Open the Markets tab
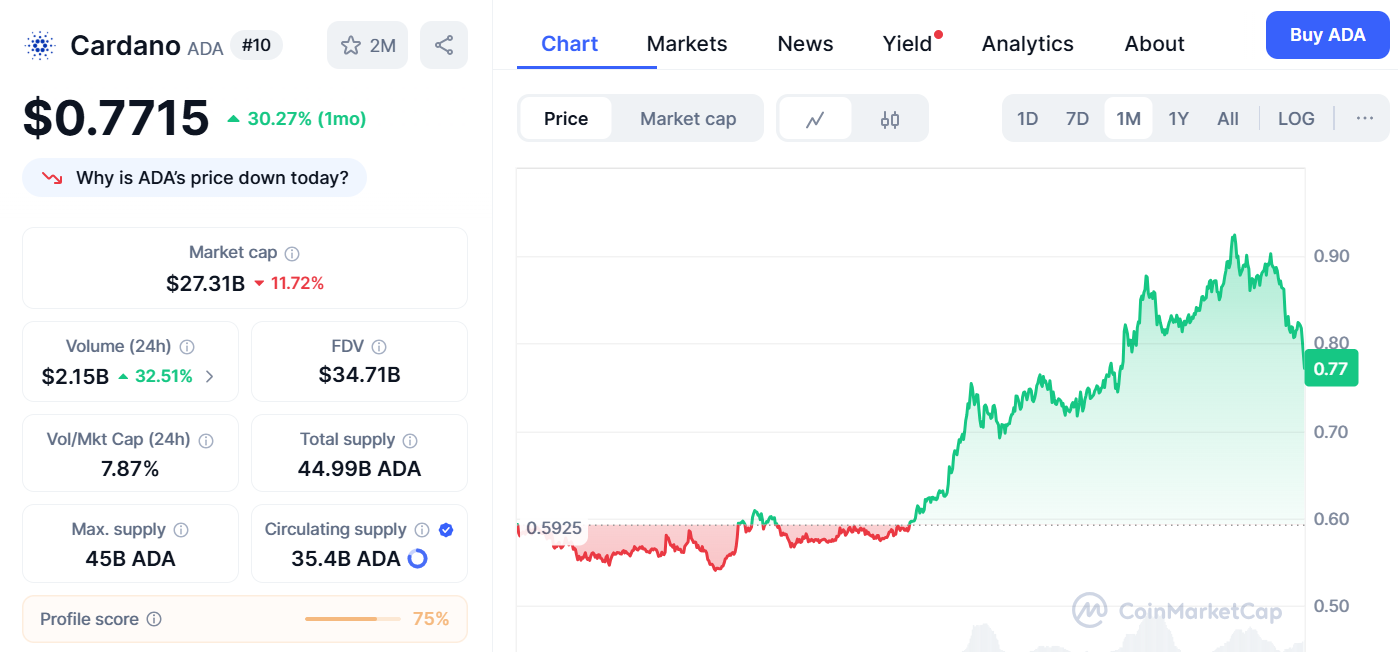The image size is (1398, 652). tap(687, 44)
